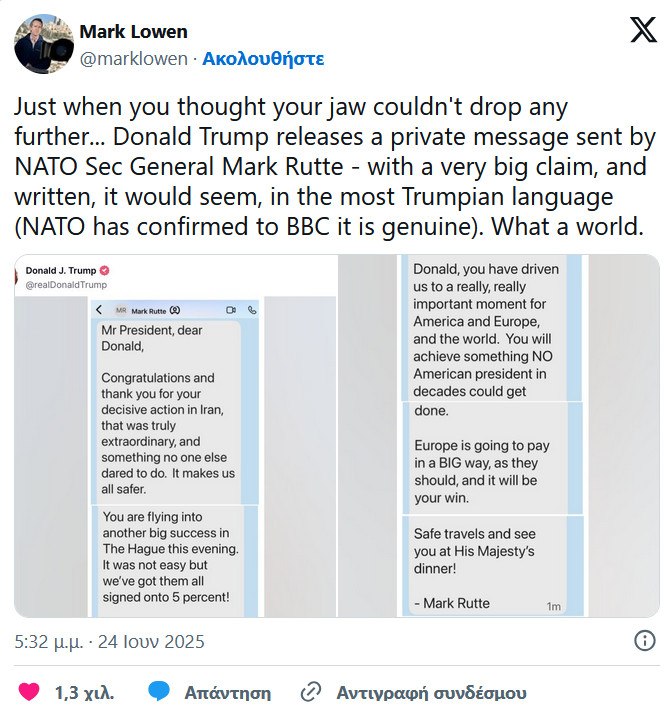Click the back chevron in message screenshot
The width and height of the screenshot is (670, 710).
pyautogui.click(x=99, y=311)
